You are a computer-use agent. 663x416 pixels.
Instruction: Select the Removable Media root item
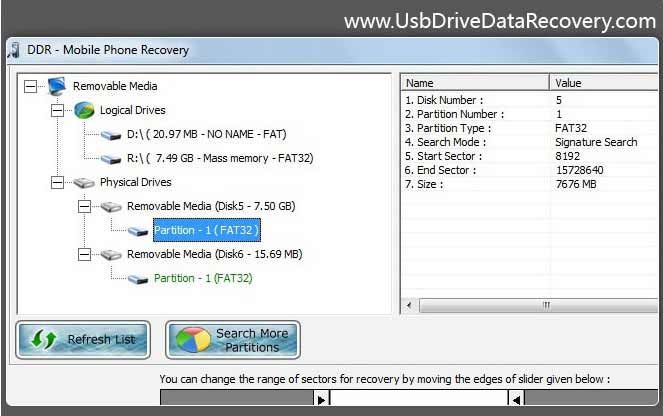(x=115, y=86)
